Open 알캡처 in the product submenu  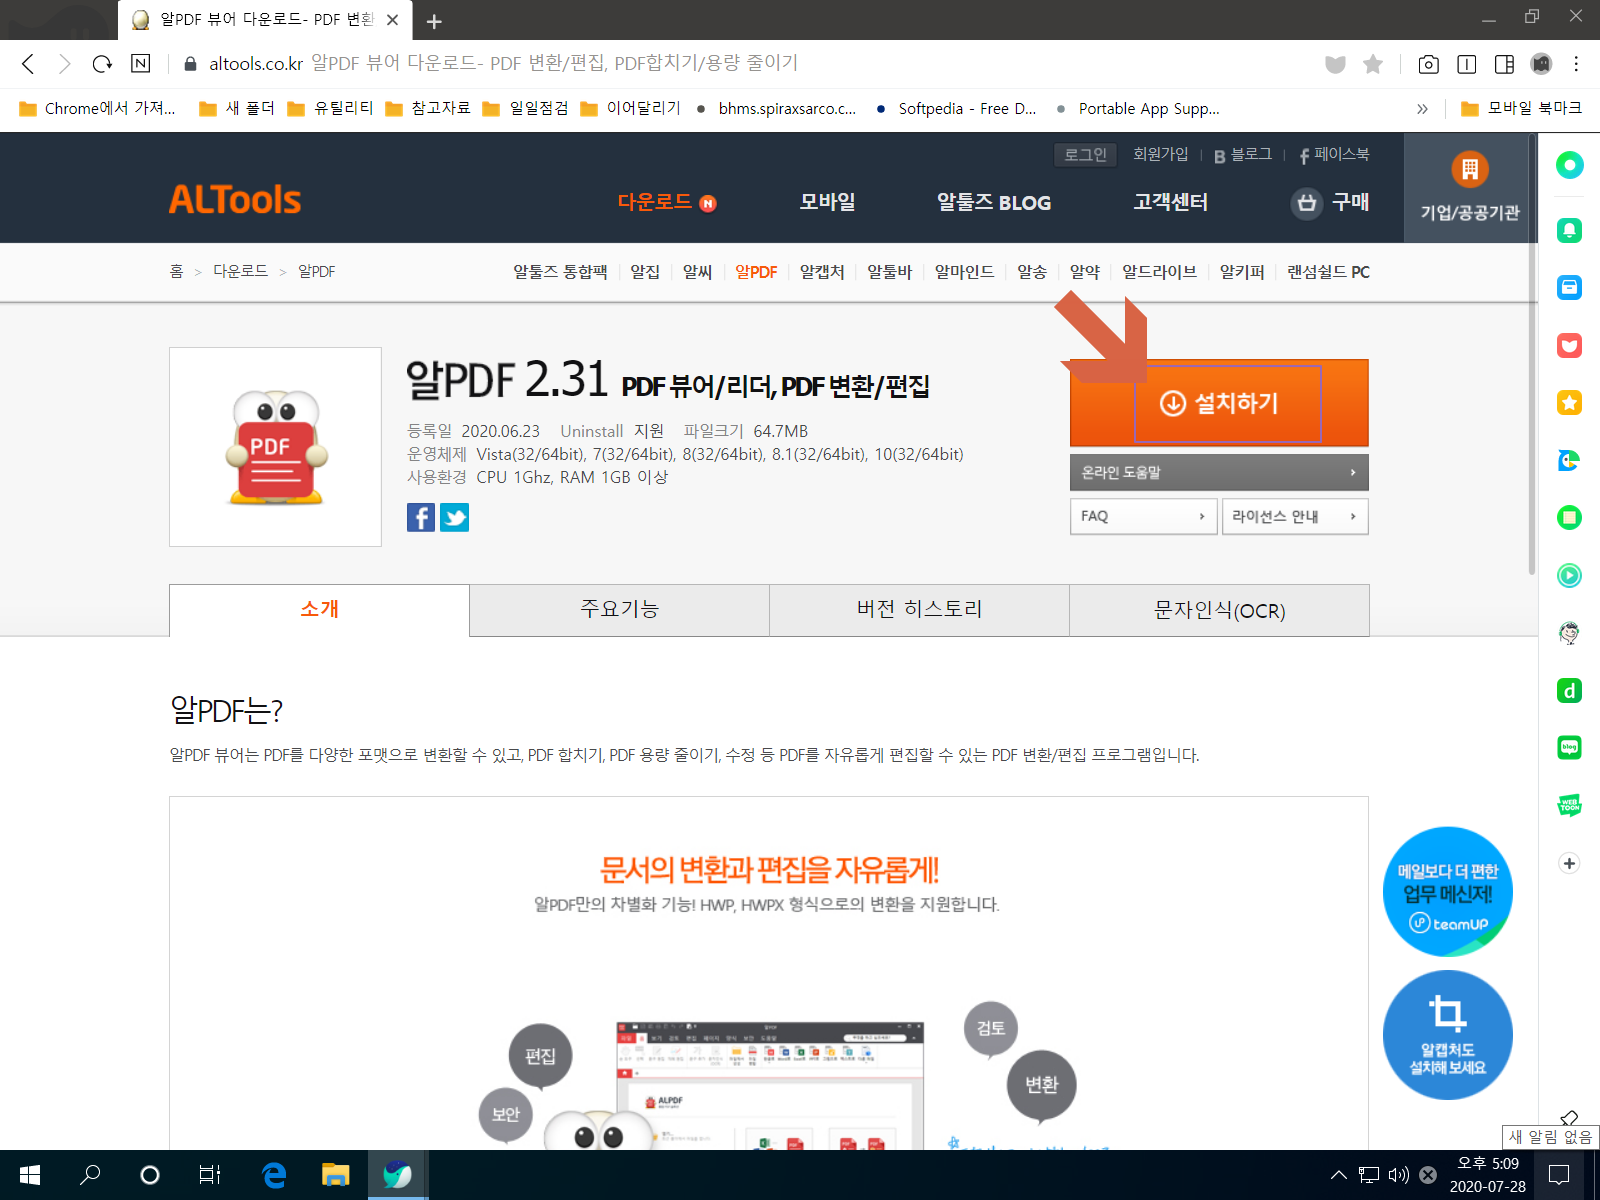pos(822,272)
